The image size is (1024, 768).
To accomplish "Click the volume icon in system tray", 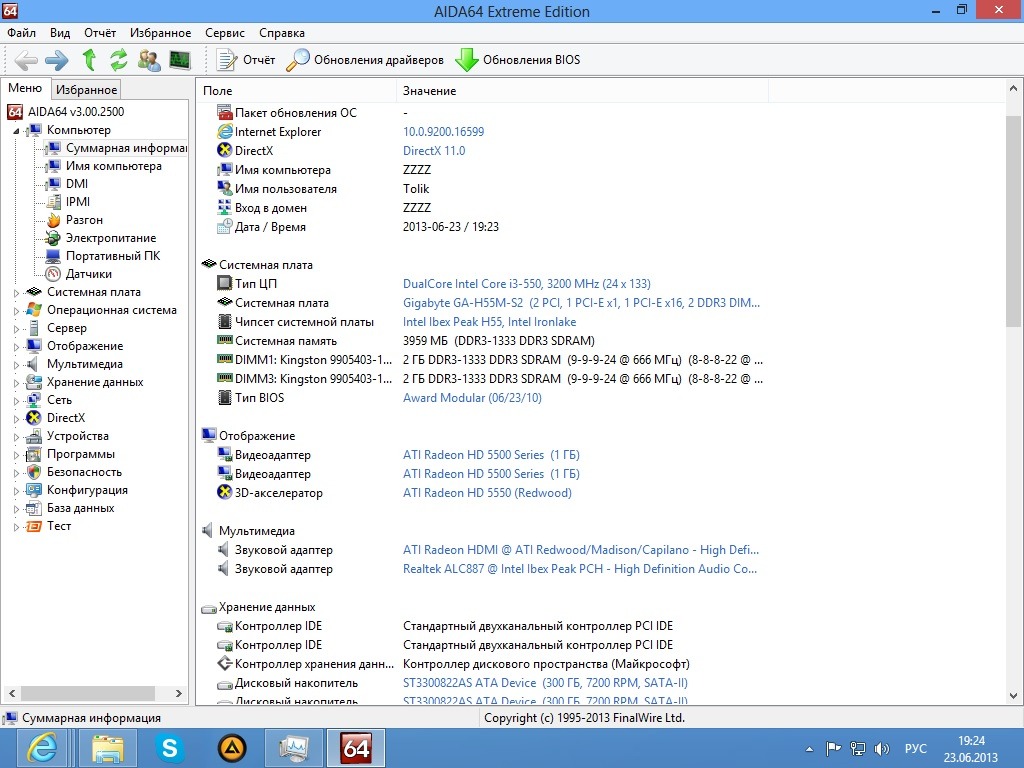I will [x=882, y=749].
